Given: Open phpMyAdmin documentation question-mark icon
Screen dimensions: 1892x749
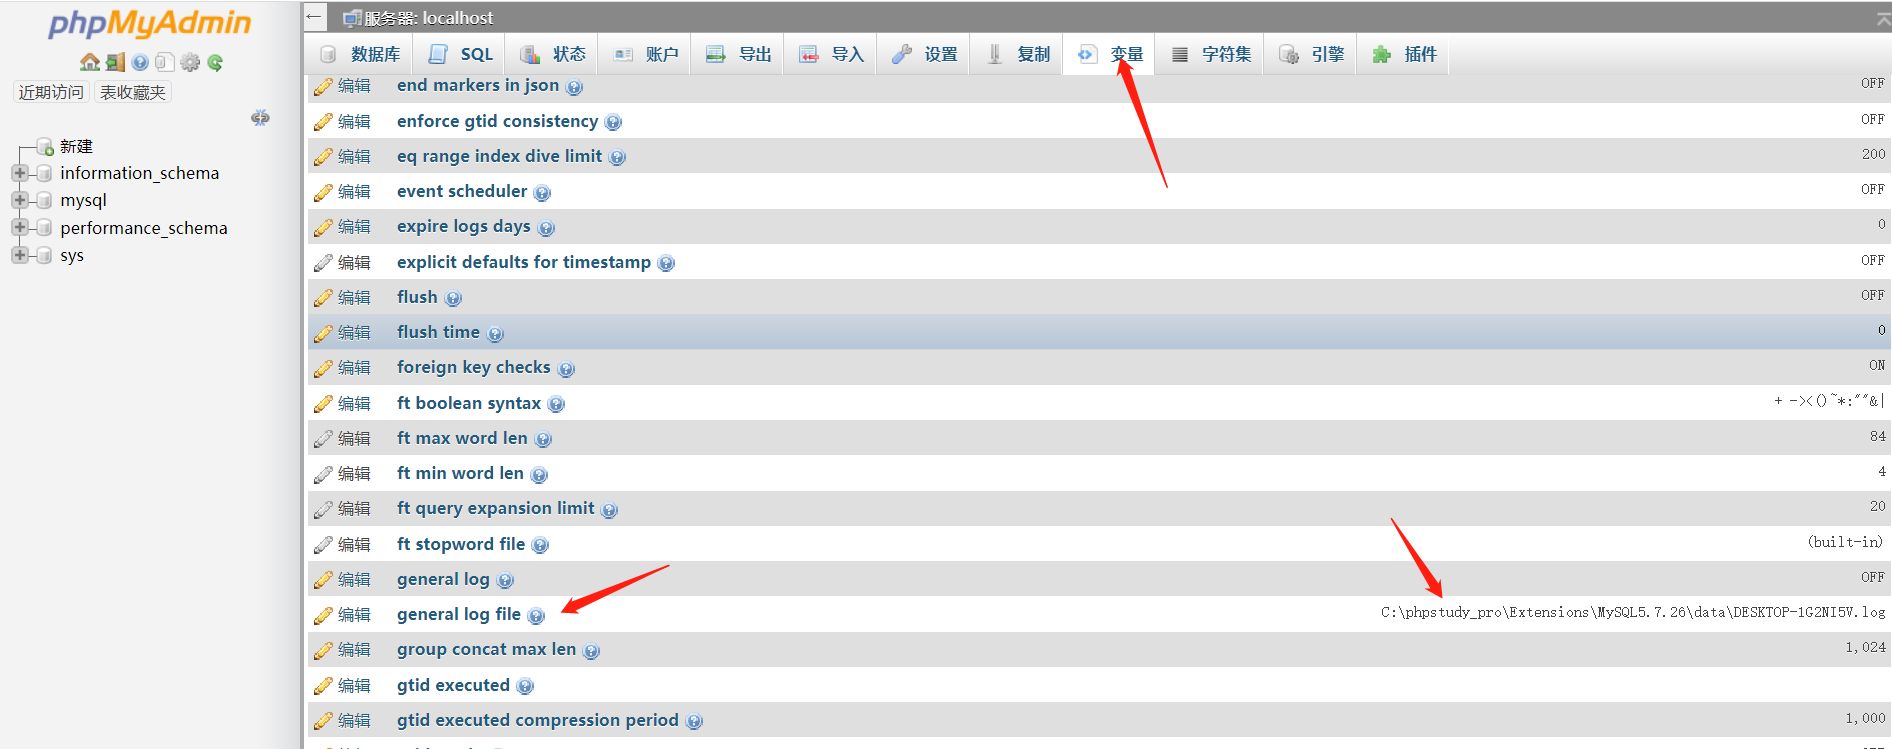Looking at the screenshot, I should point(140,62).
